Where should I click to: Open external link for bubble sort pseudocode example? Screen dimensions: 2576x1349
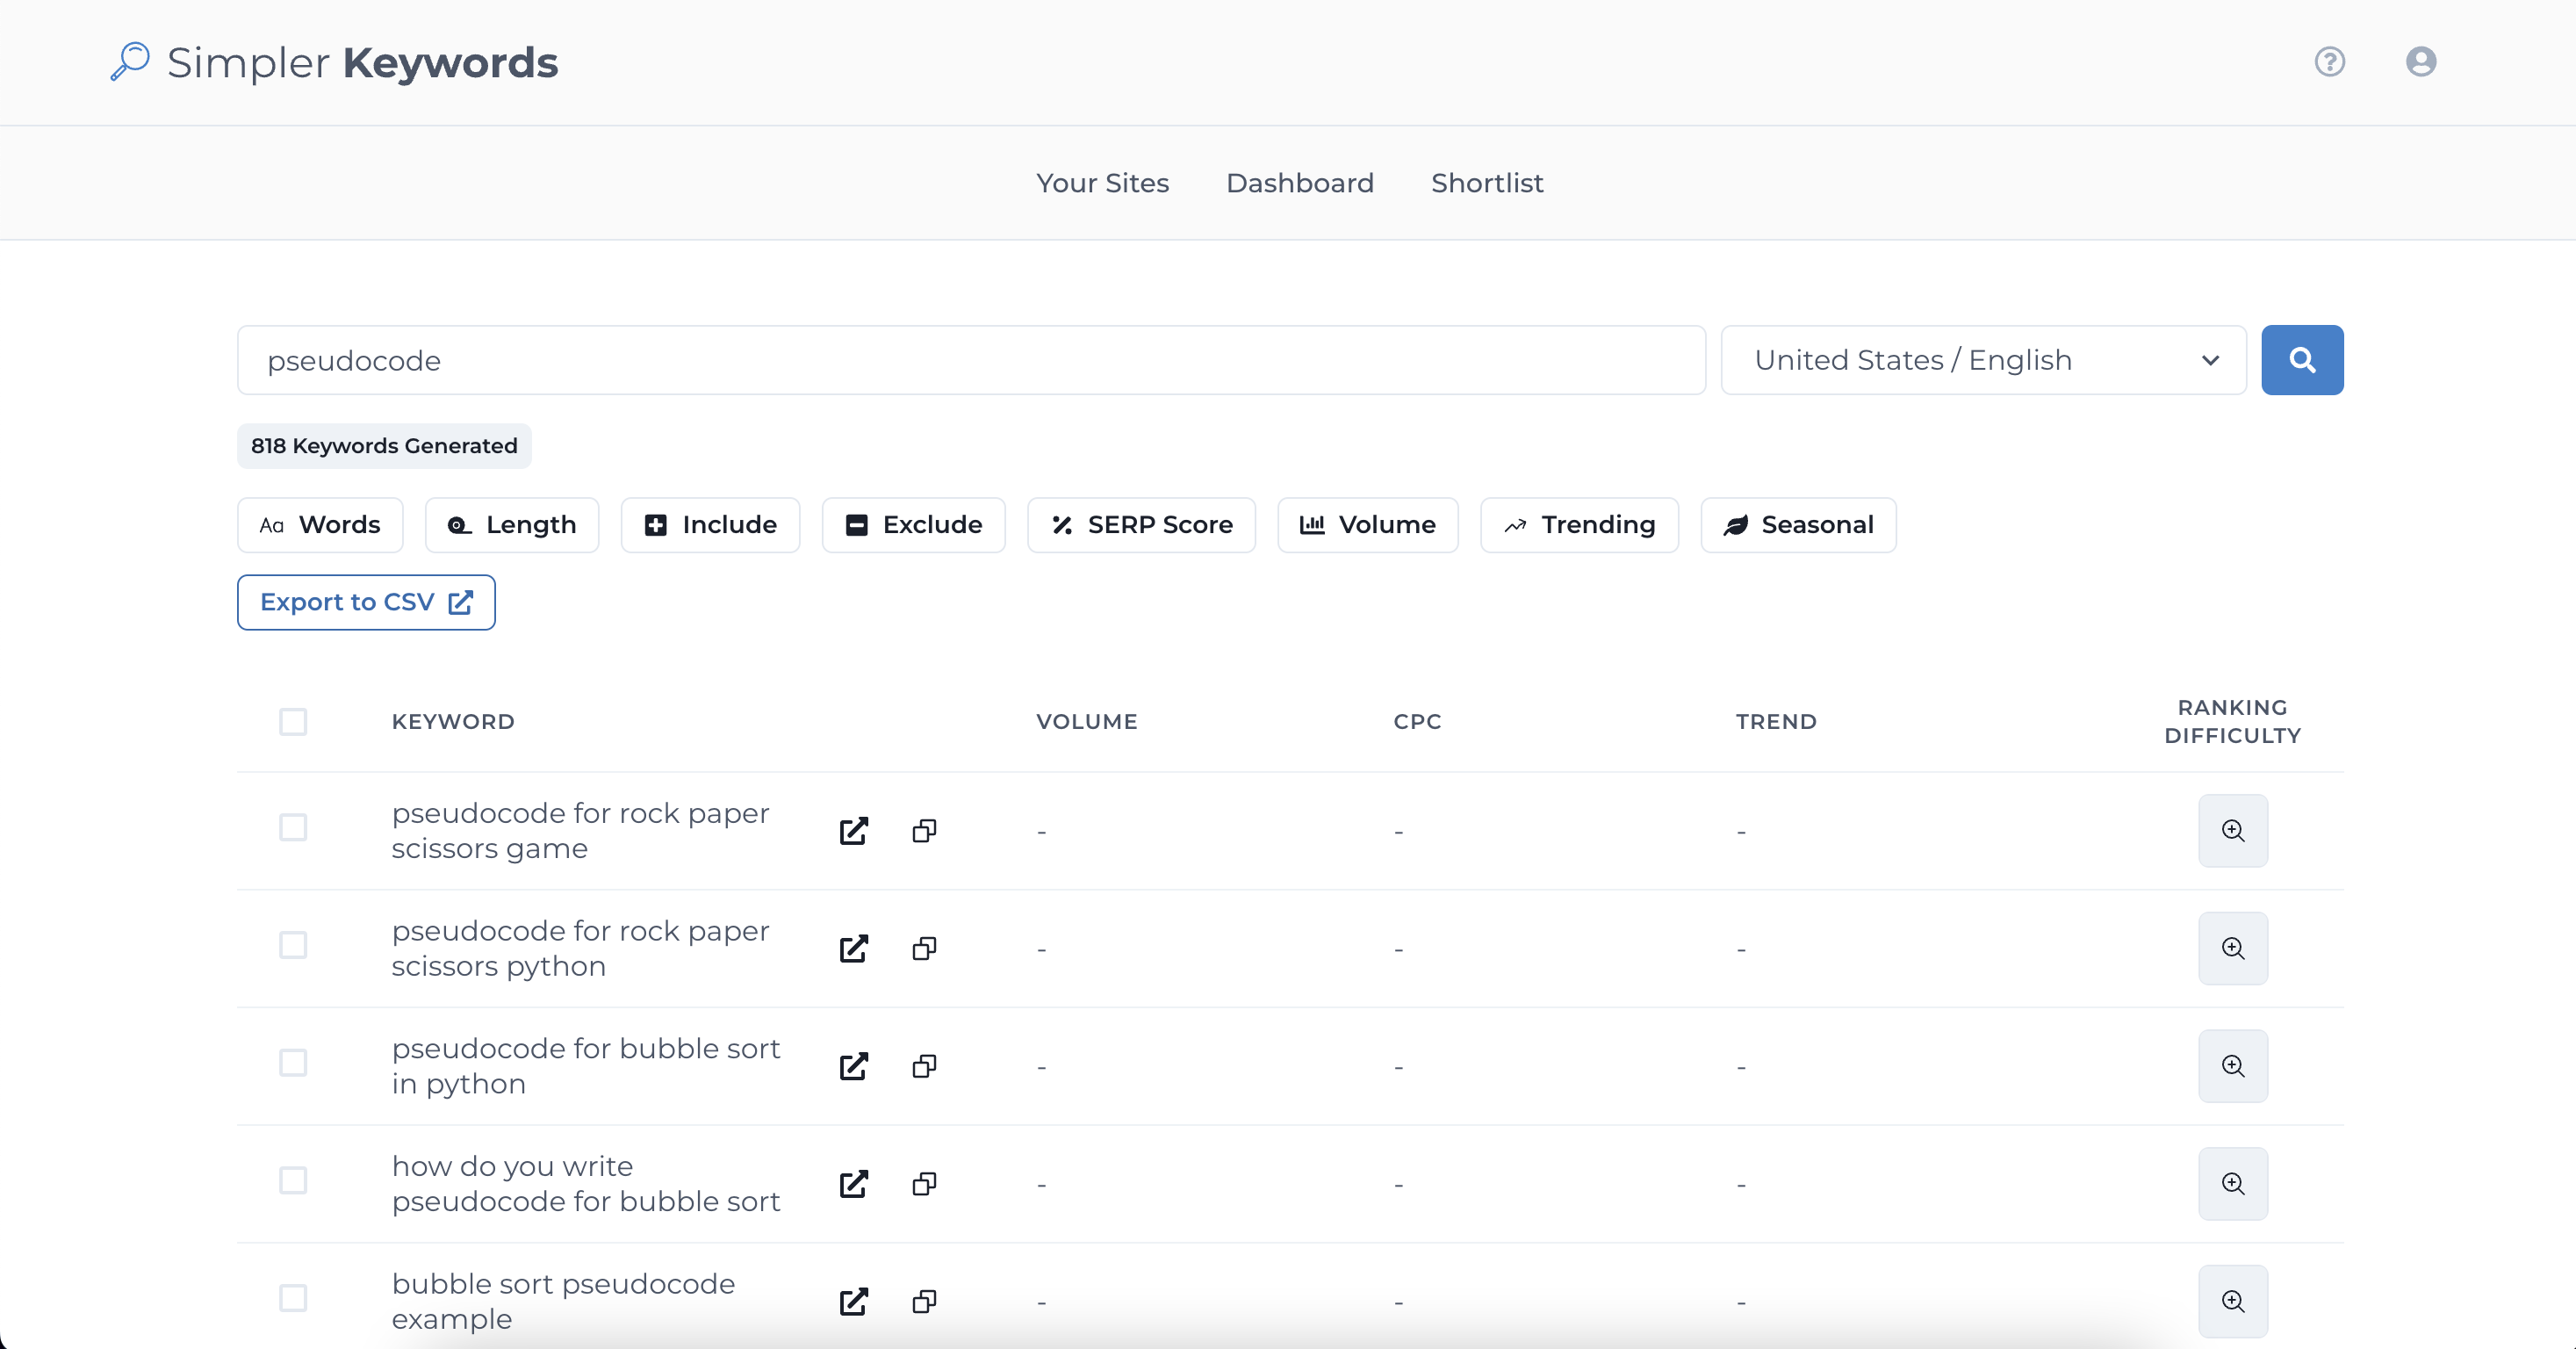point(853,1301)
